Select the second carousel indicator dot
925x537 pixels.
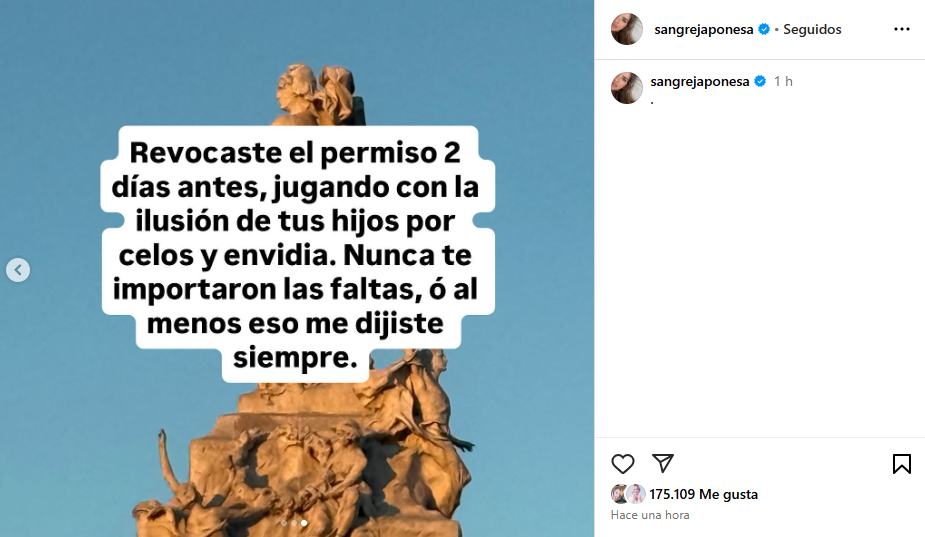click(x=294, y=523)
